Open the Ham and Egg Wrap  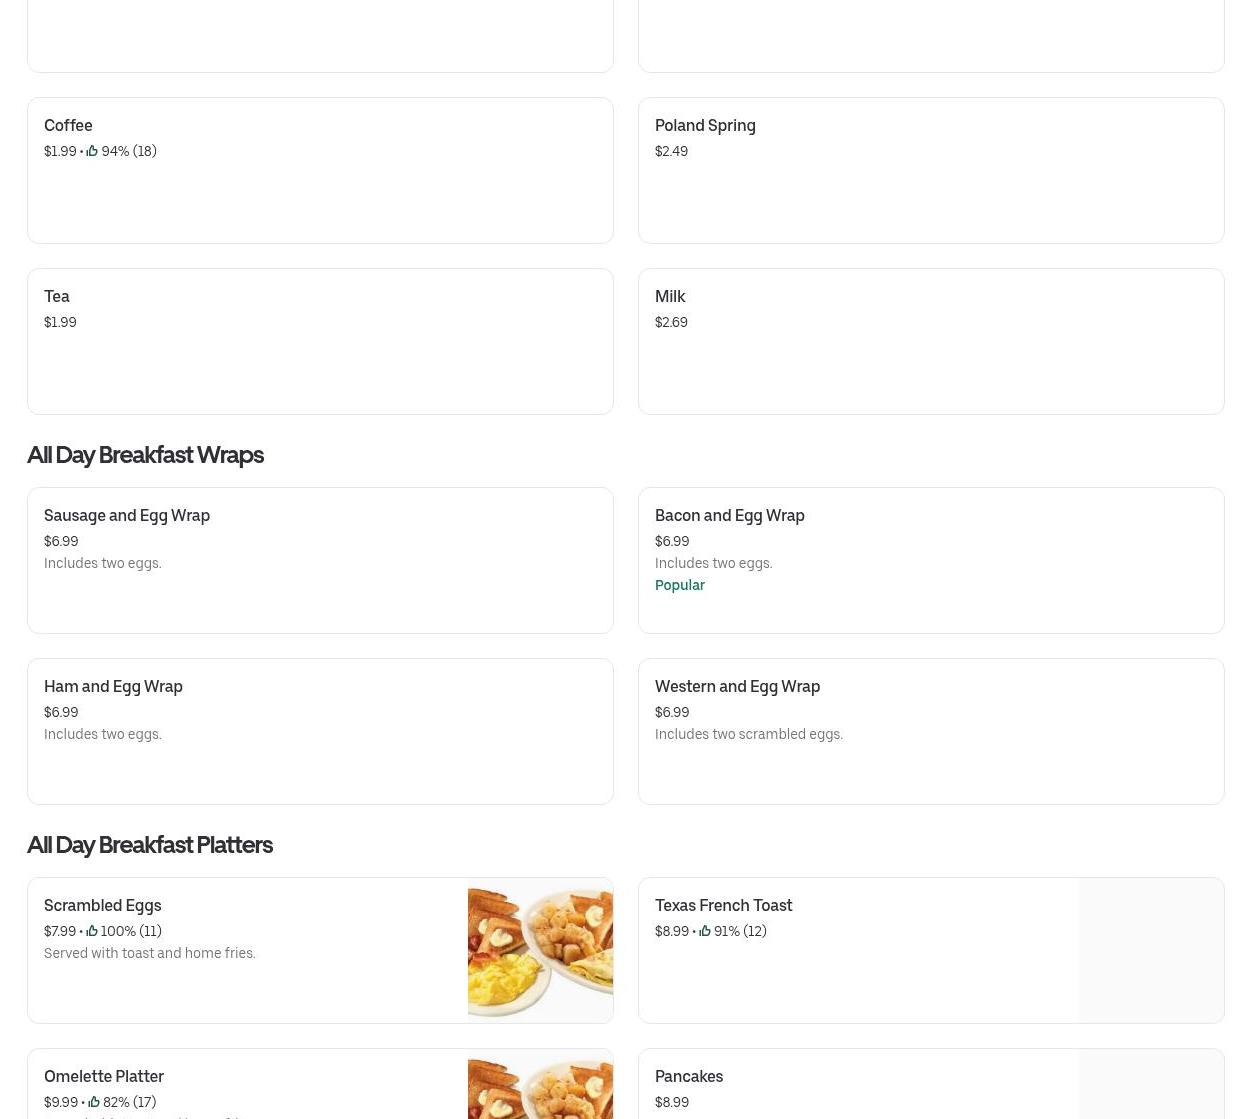tap(320, 731)
